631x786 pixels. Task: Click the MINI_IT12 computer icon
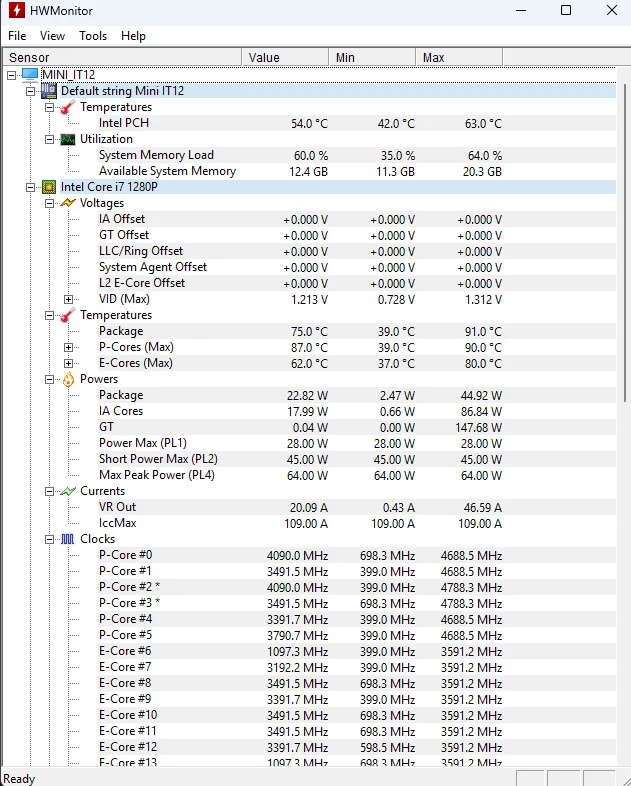pos(29,75)
